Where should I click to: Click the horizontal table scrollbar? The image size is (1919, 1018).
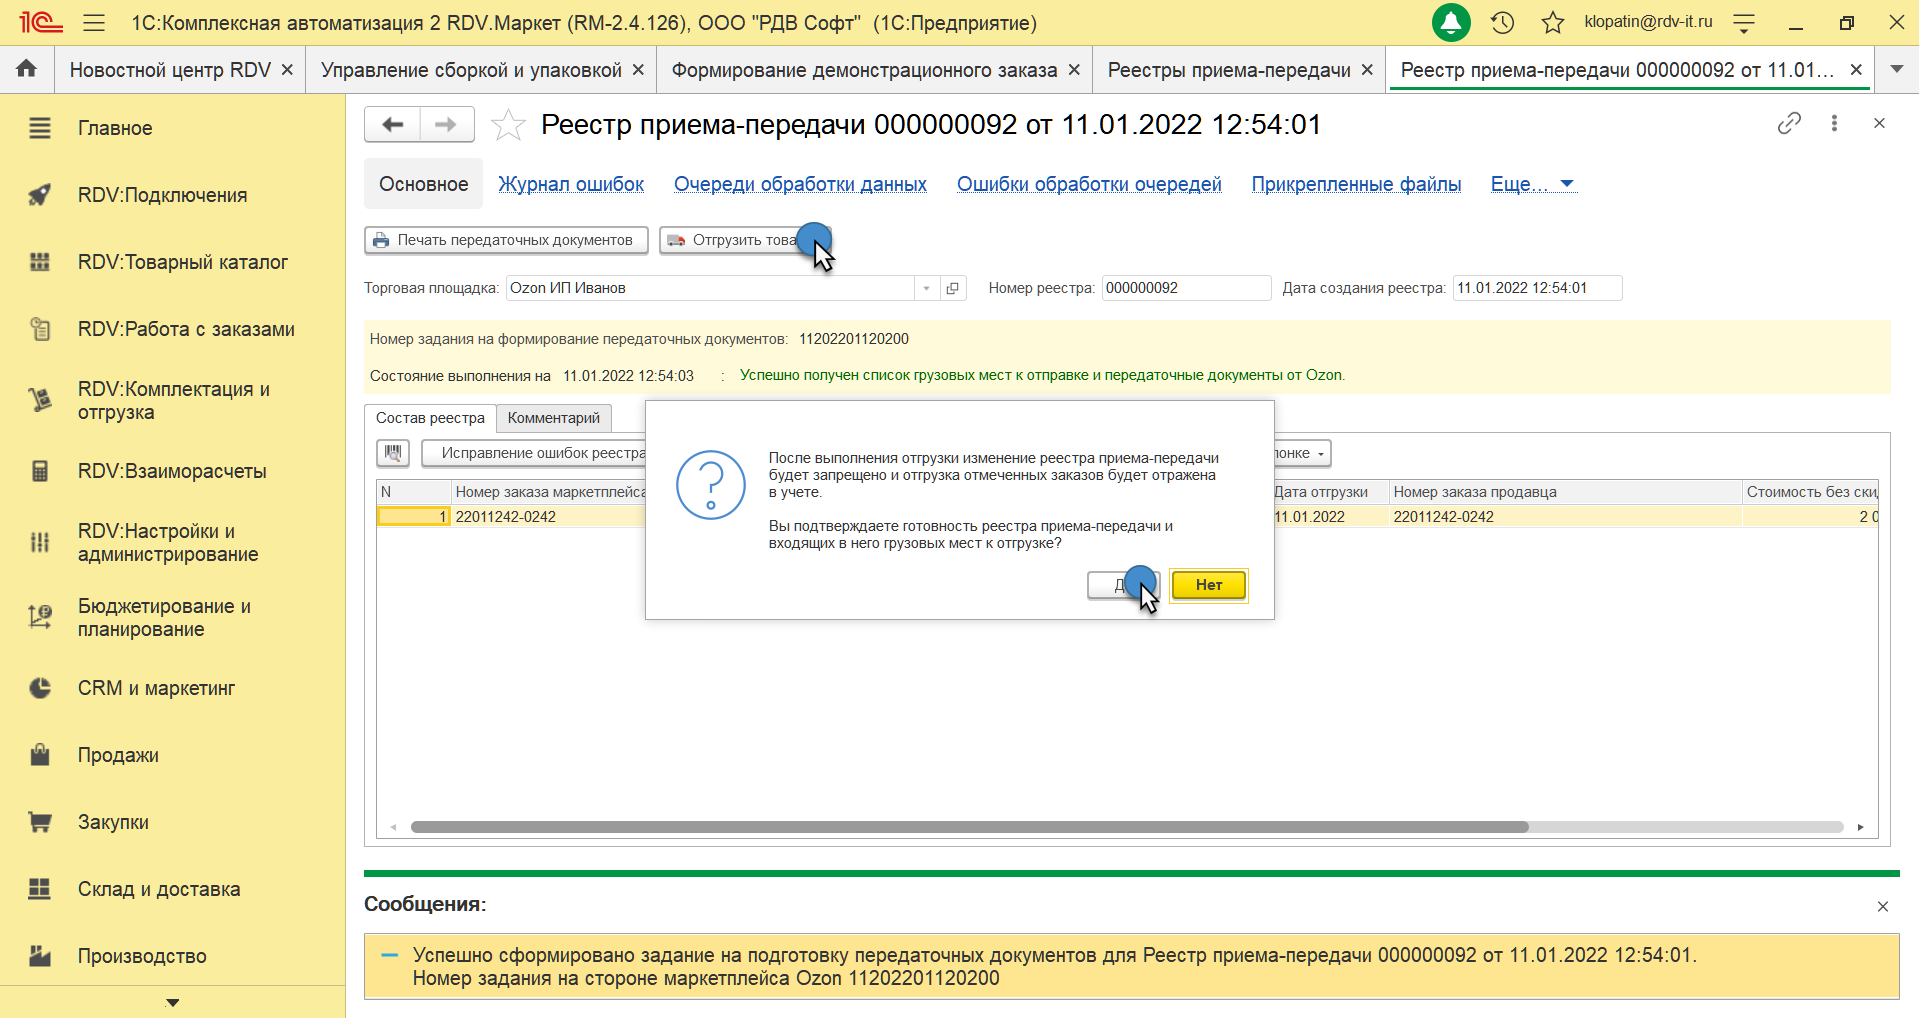(968, 827)
